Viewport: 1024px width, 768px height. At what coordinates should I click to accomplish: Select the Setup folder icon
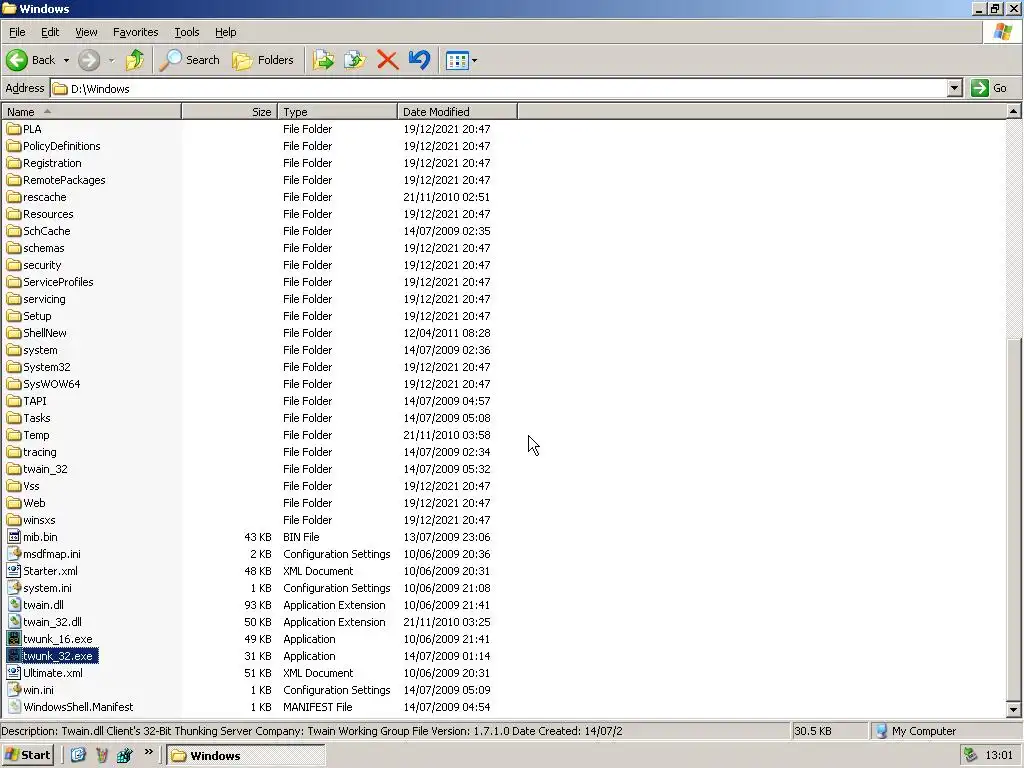14,315
